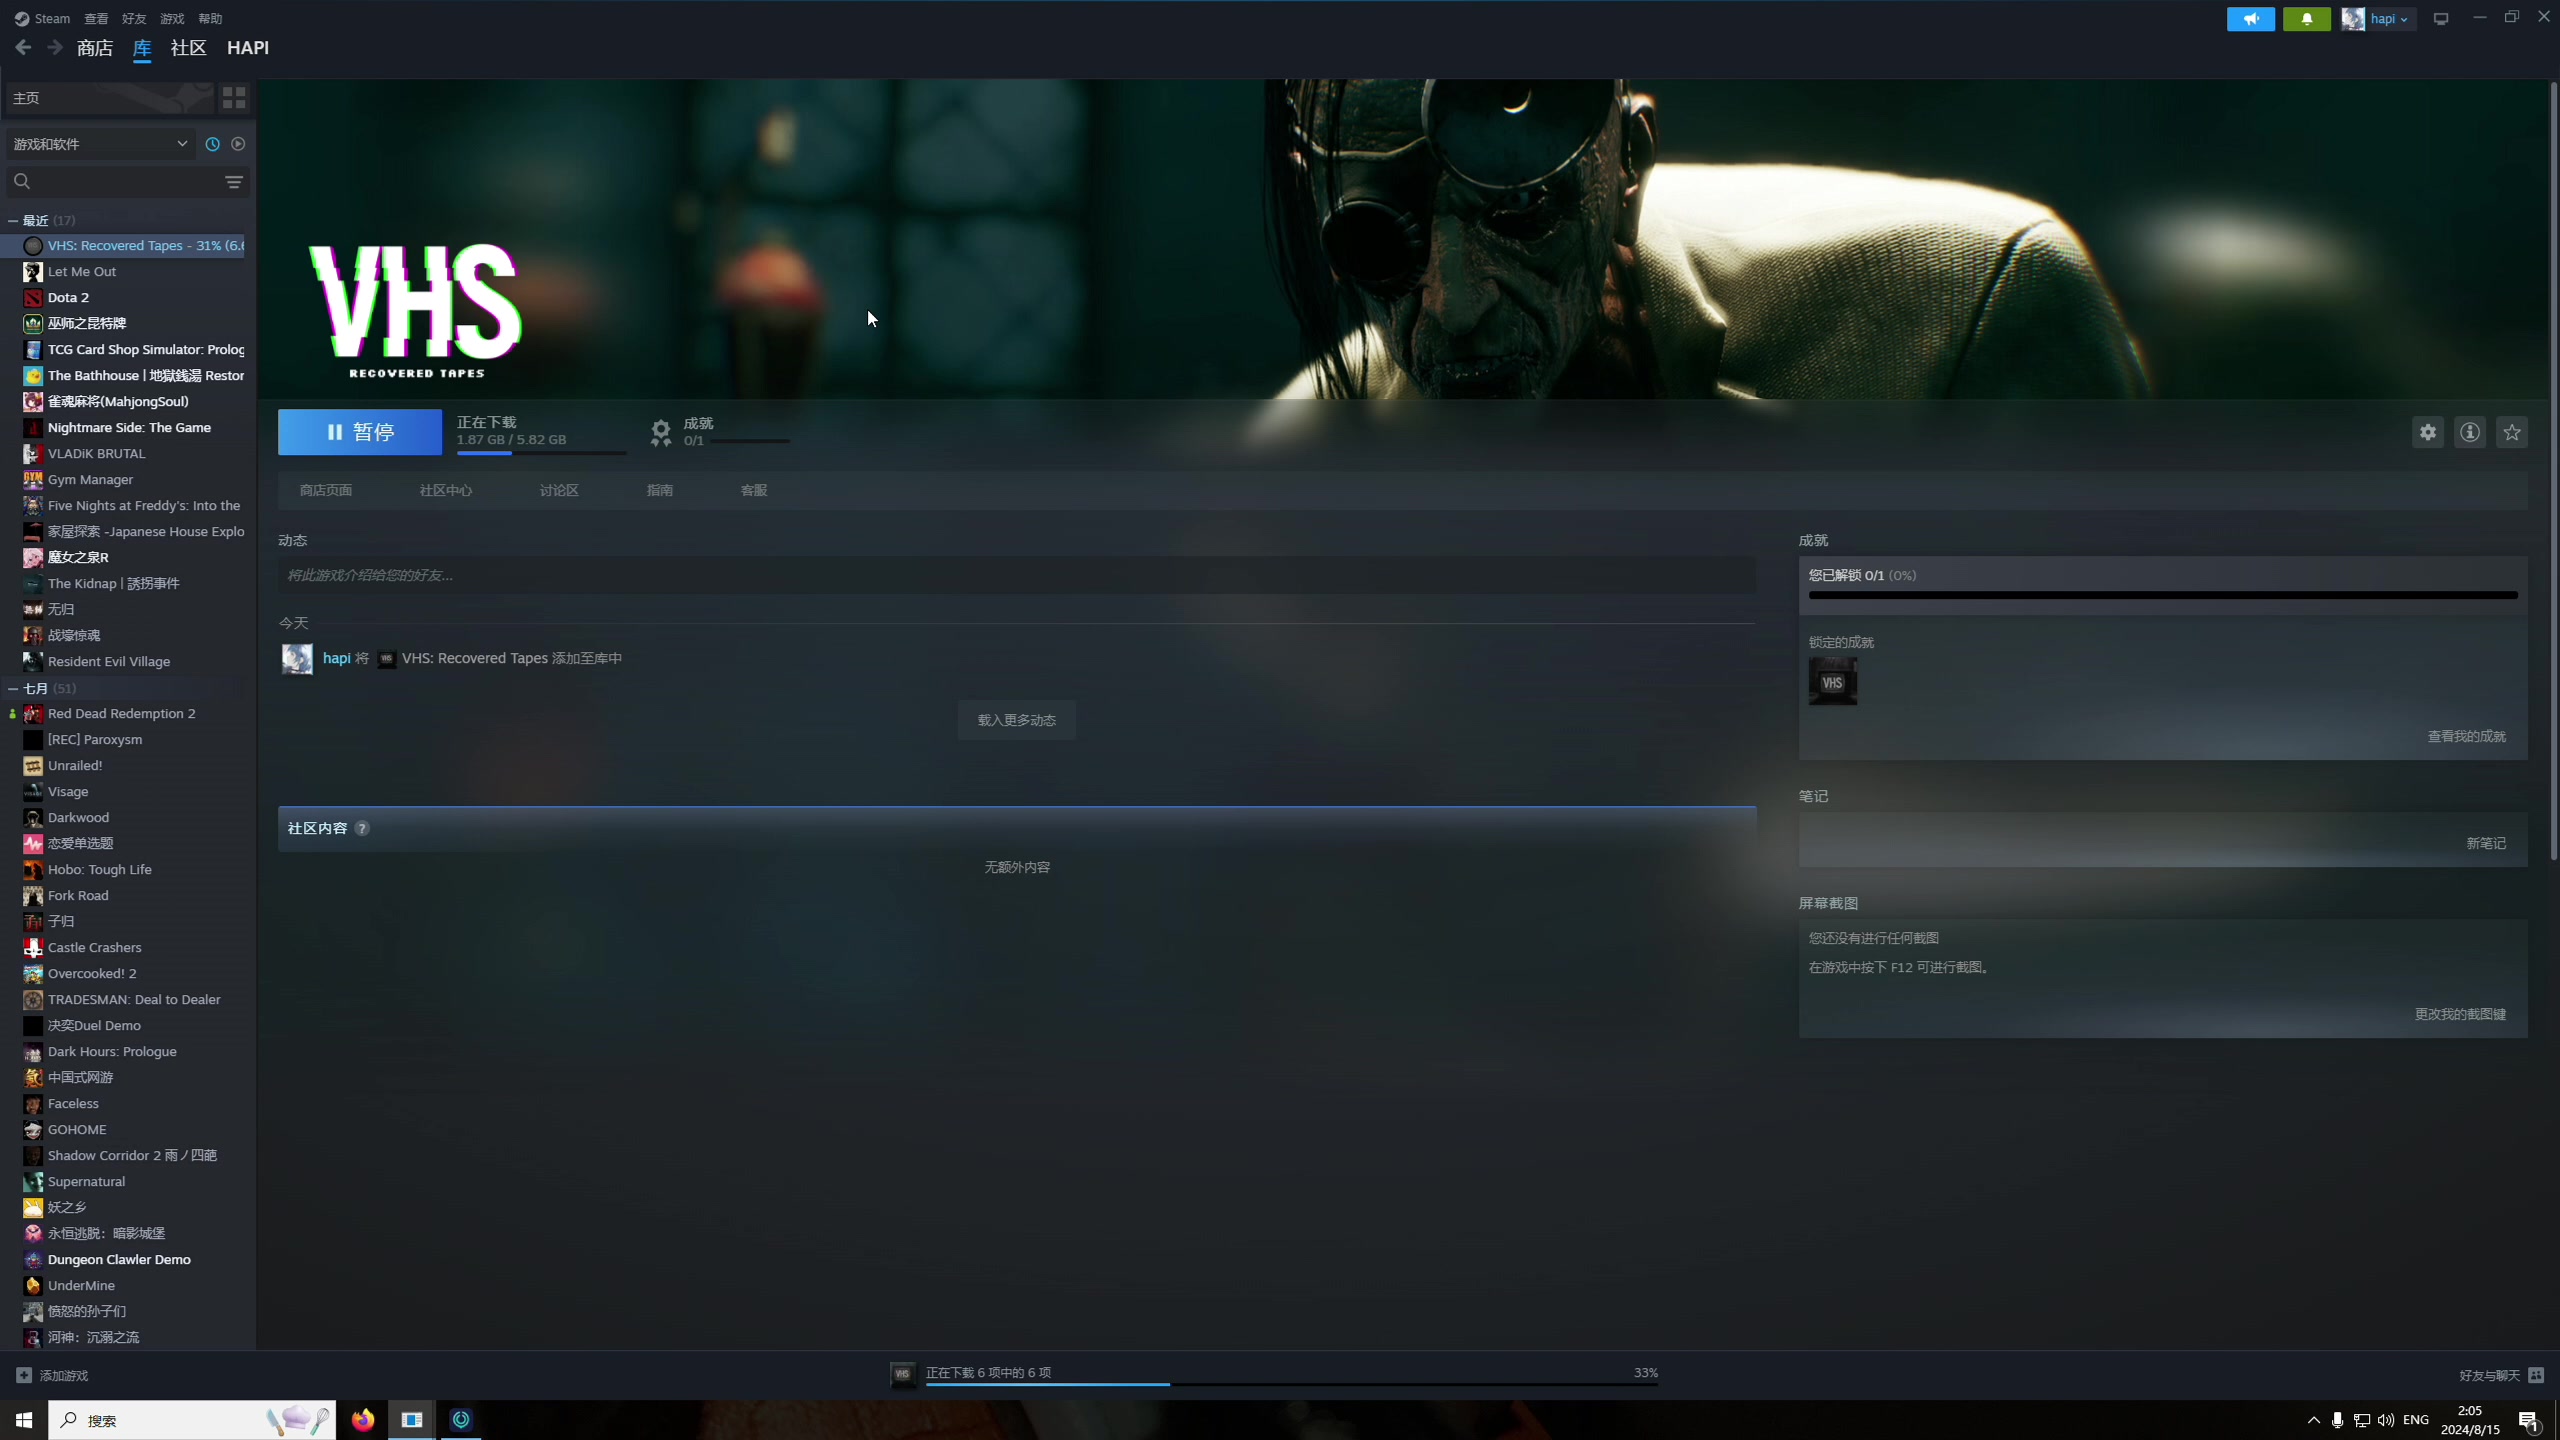
Task: Open the 商店页面 link
Action: click(326, 490)
